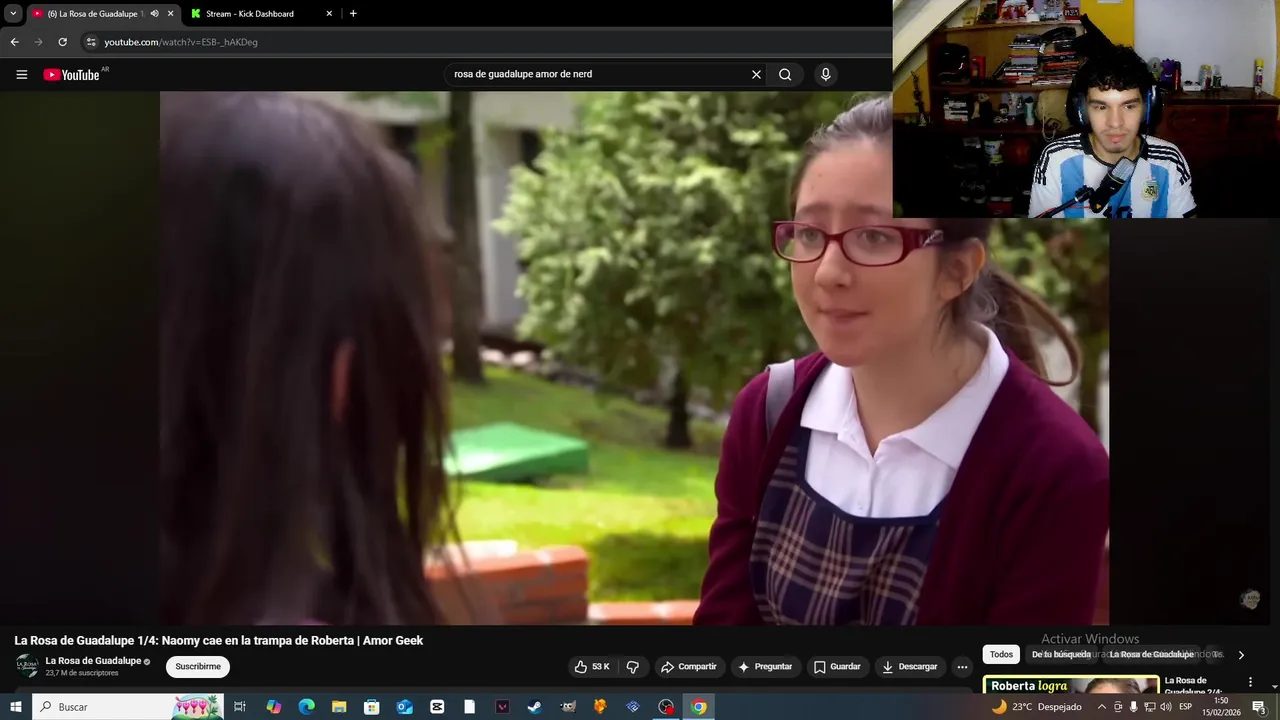1280x720 pixels.
Task: Click the Compartir share button
Action: 688,667
